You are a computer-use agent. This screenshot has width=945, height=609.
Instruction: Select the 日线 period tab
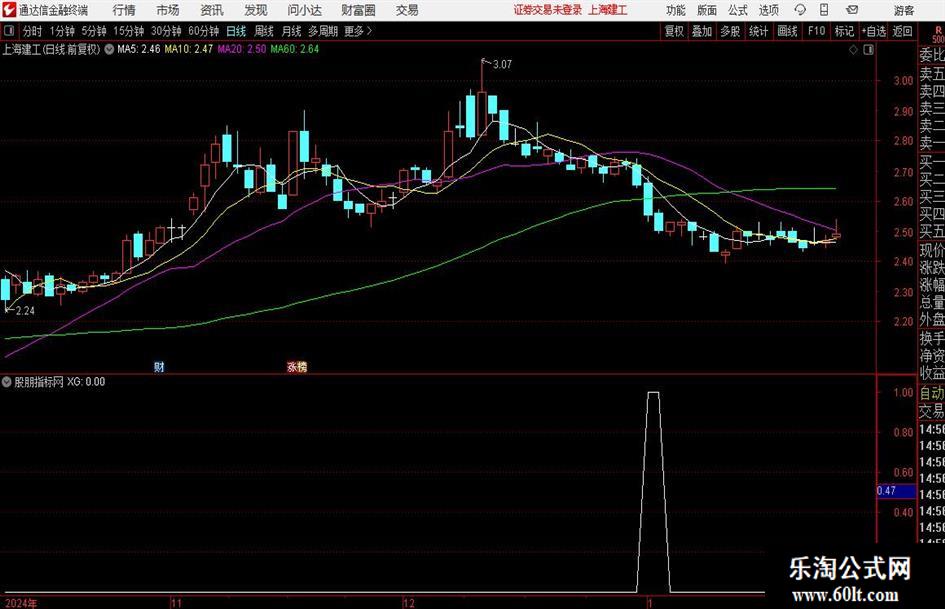point(236,31)
